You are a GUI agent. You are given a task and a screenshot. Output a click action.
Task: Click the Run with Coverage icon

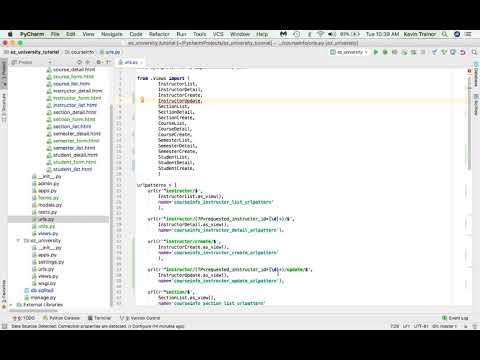395,52
